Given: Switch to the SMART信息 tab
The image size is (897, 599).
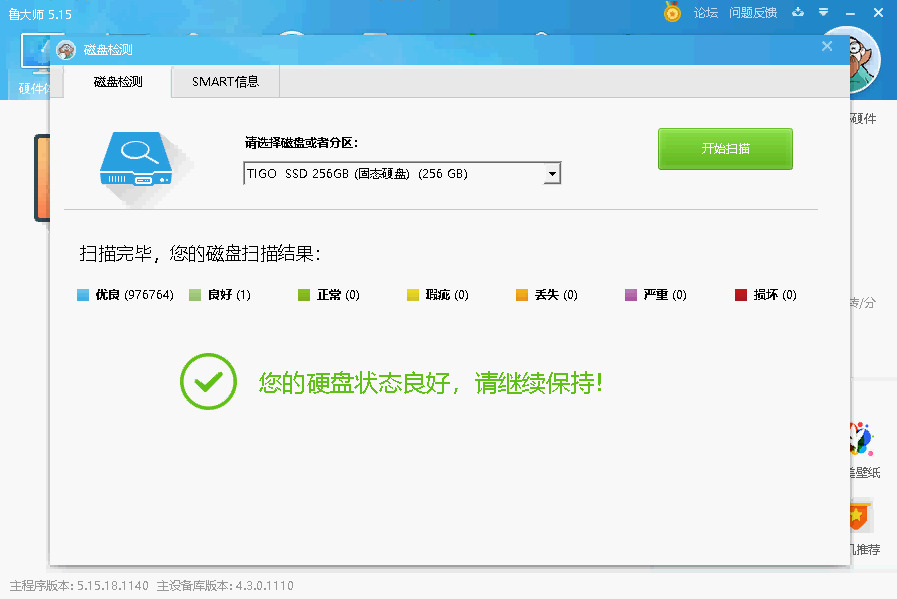Looking at the screenshot, I should click(x=224, y=82).
